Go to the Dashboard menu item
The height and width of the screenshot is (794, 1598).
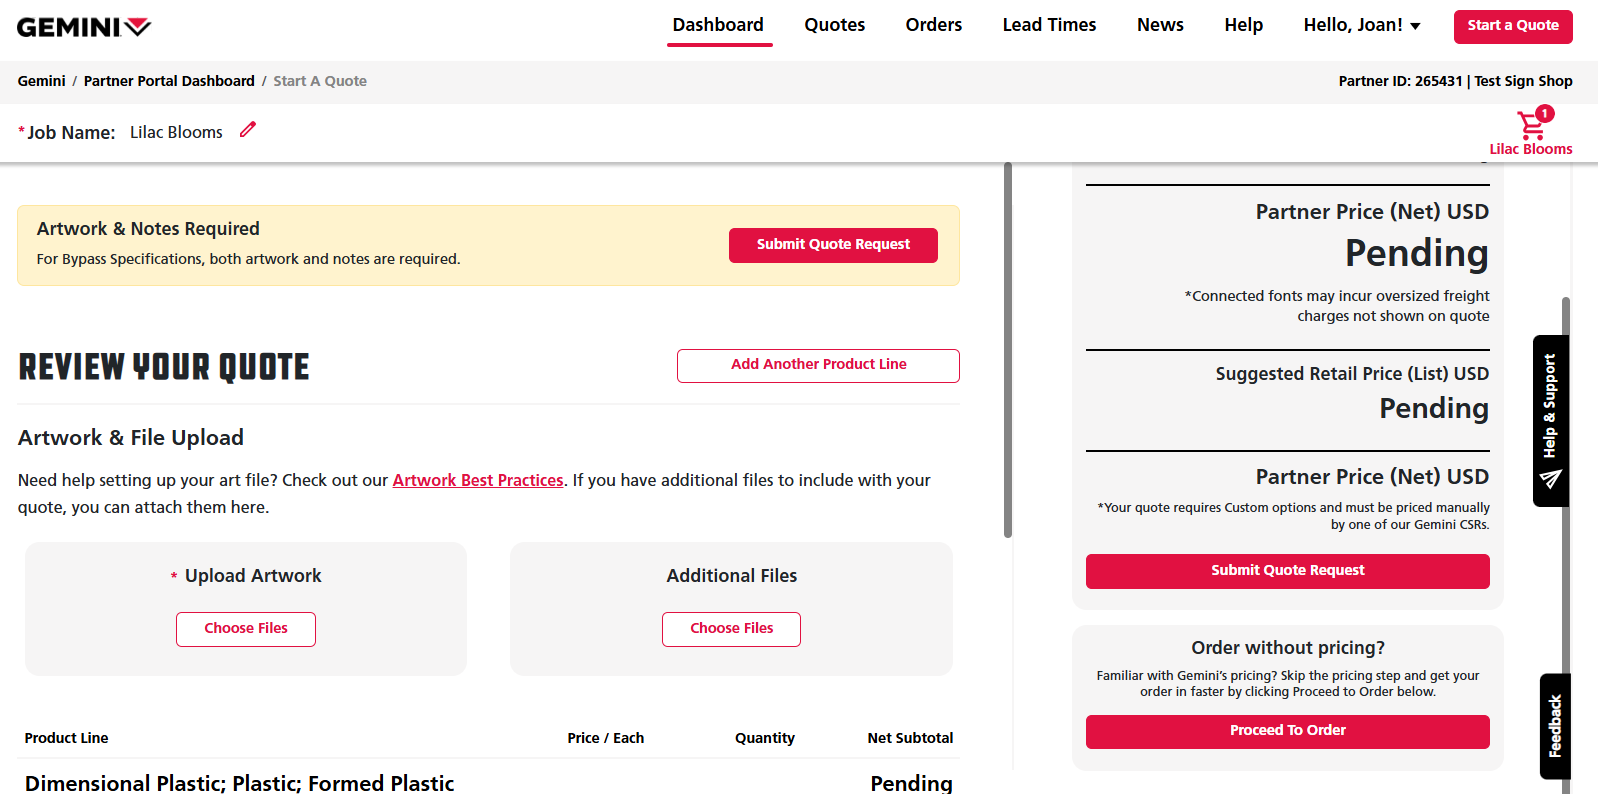pos(718,25)
